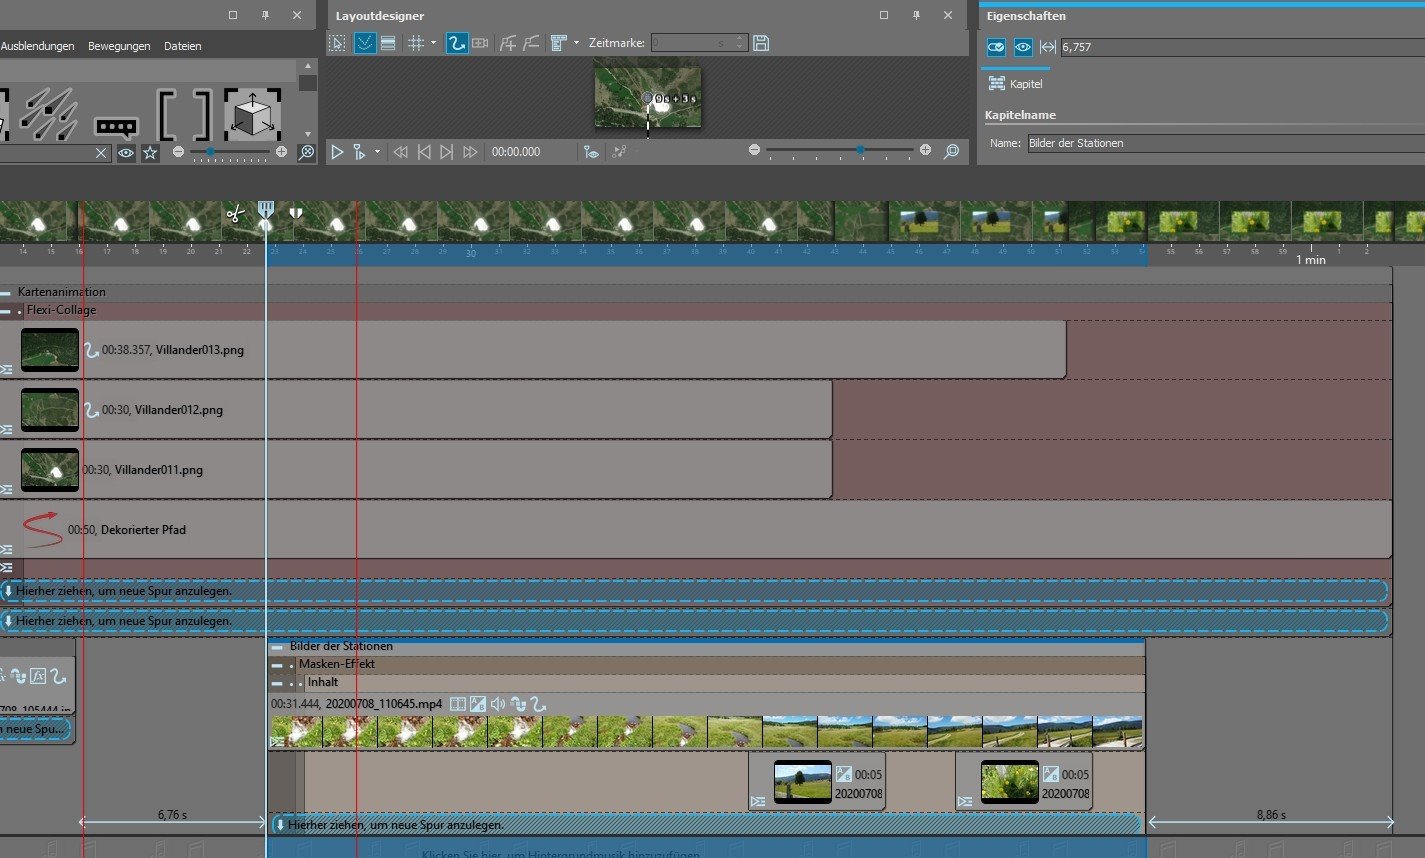Collapse the Bilder der Stationen chapter
The width and height of the screenshot is (1425, 858).
[277, 647]
